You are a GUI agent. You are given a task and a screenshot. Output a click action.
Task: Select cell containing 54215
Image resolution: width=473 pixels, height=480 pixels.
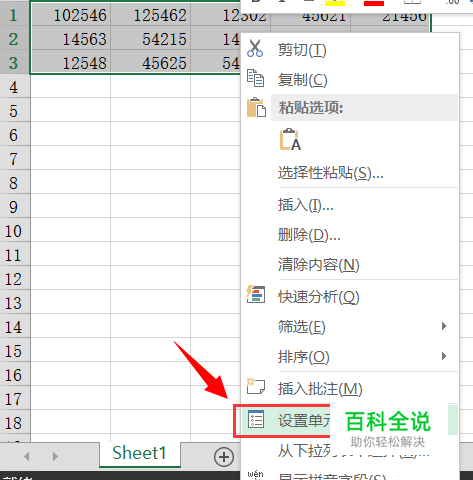(x=151, y=39)
